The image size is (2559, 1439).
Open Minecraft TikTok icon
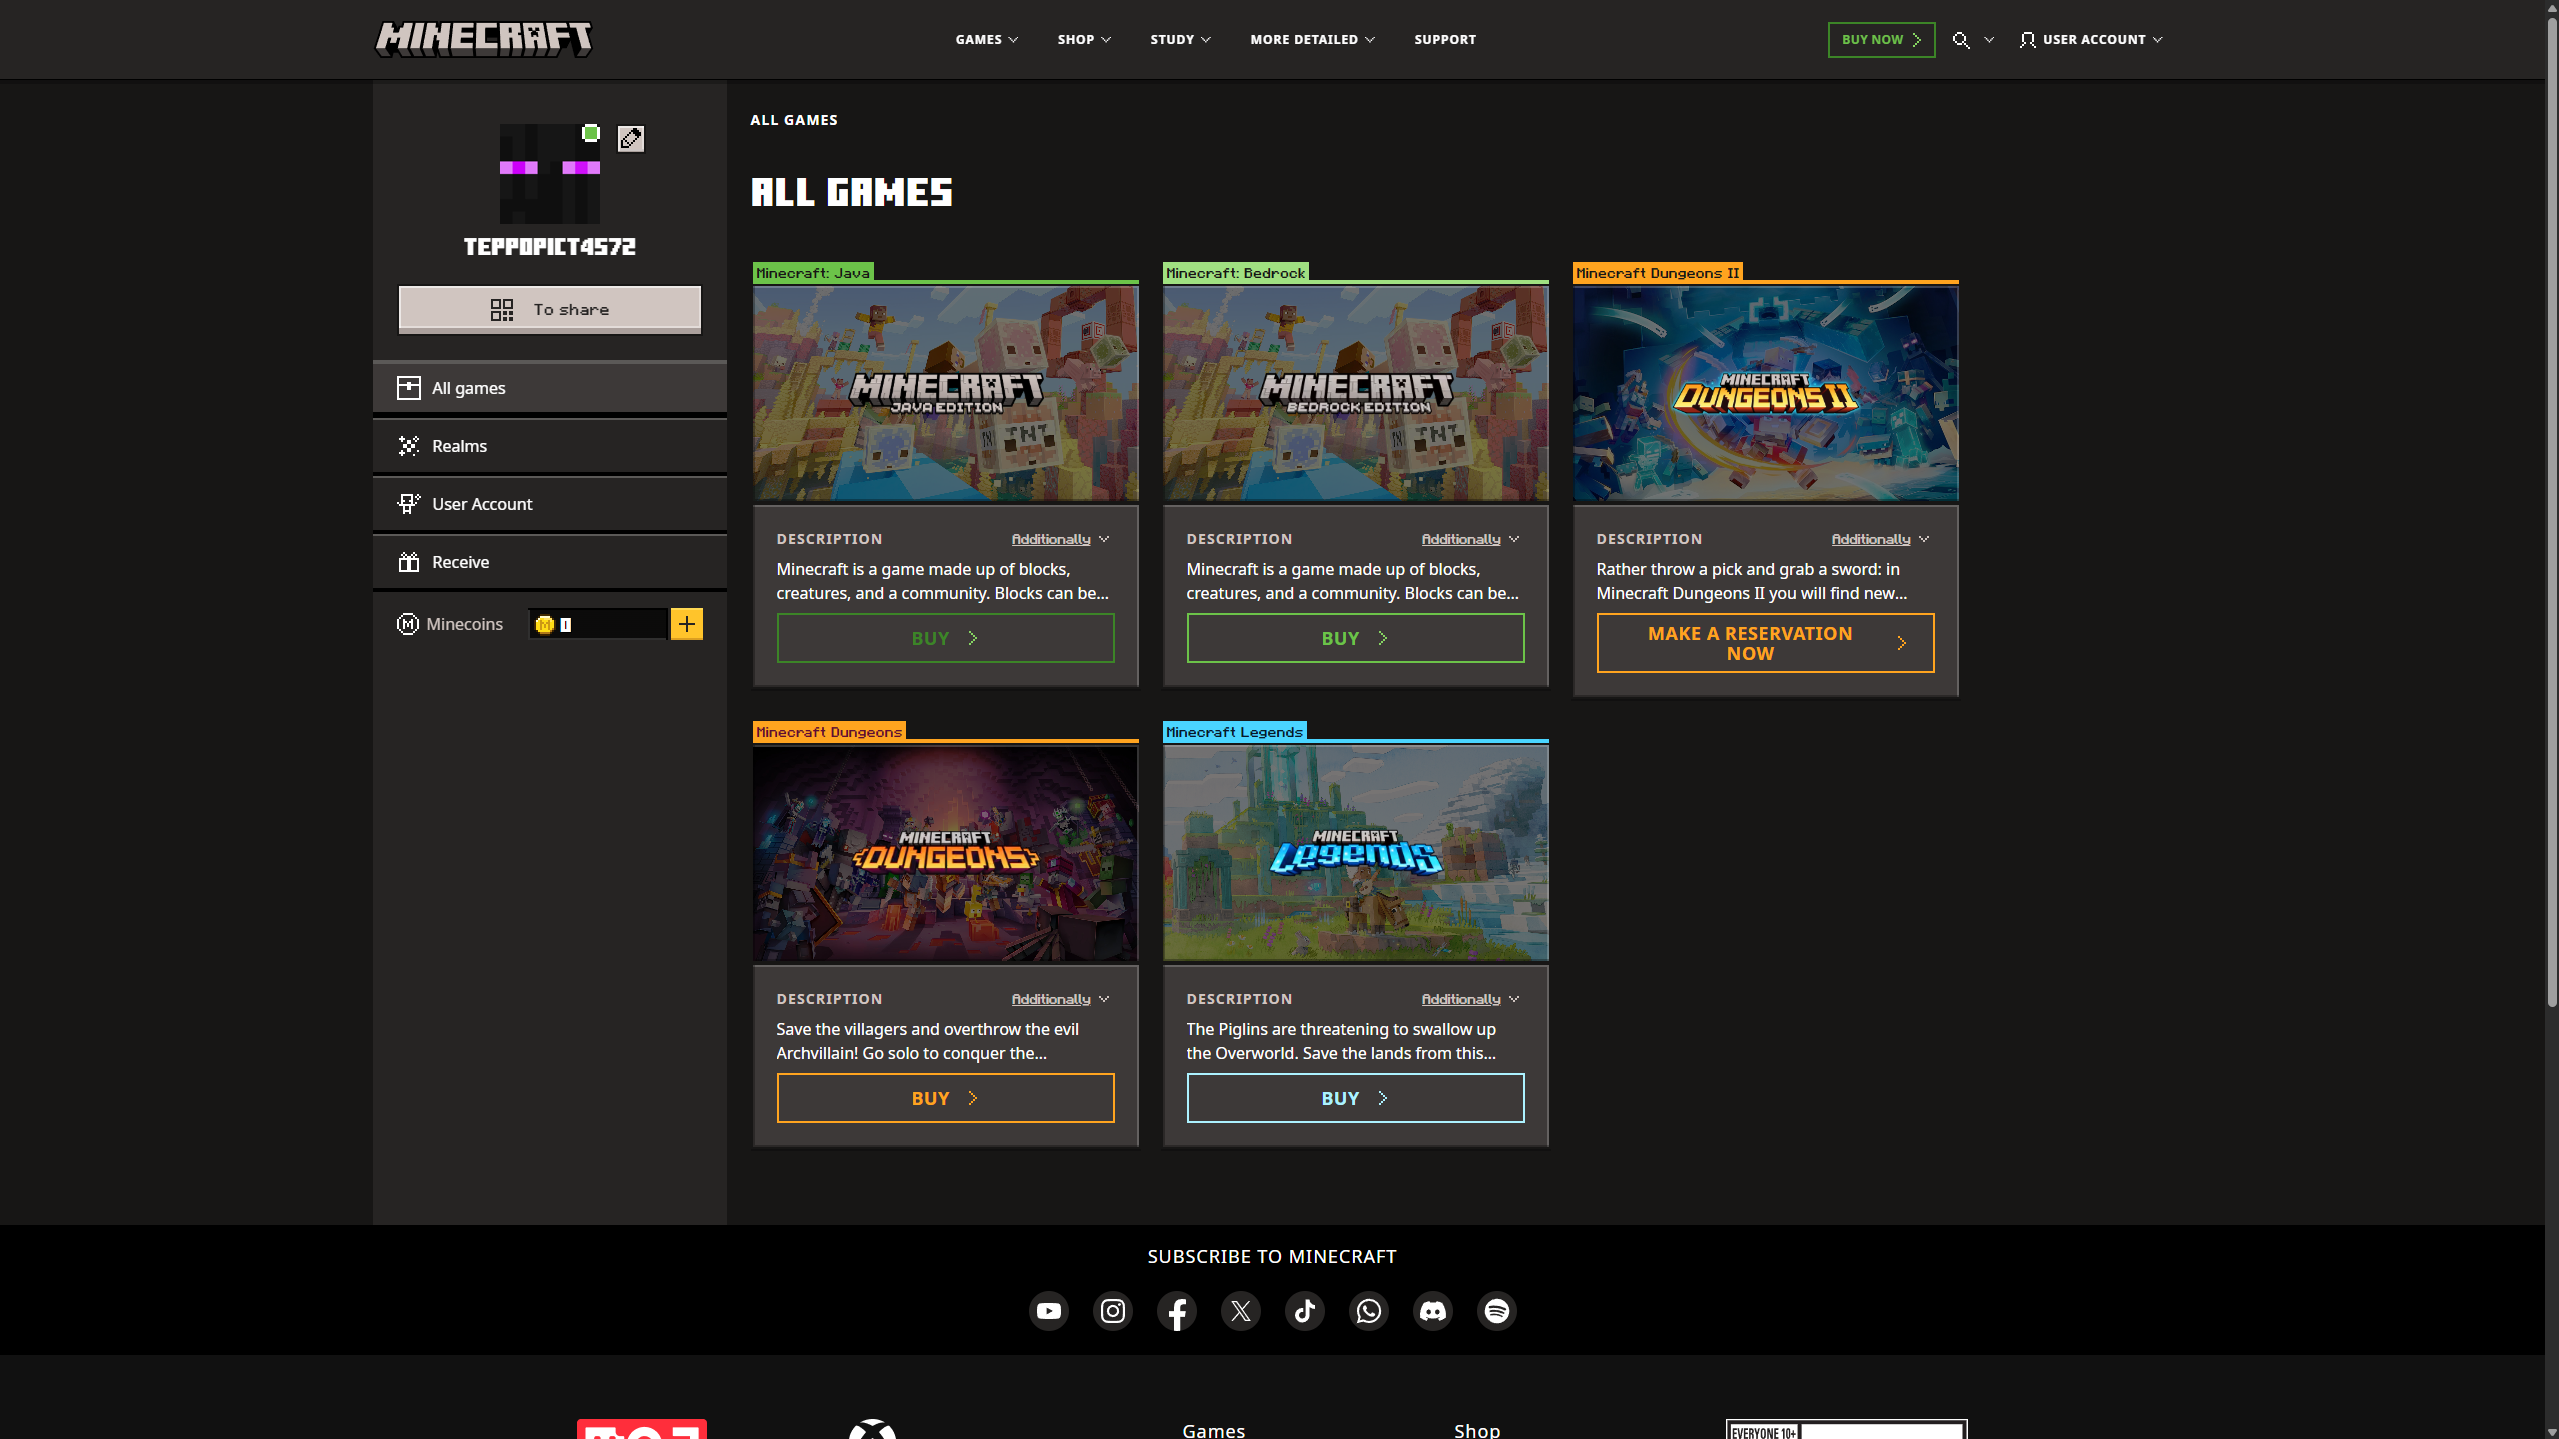coord(1304,1311)
